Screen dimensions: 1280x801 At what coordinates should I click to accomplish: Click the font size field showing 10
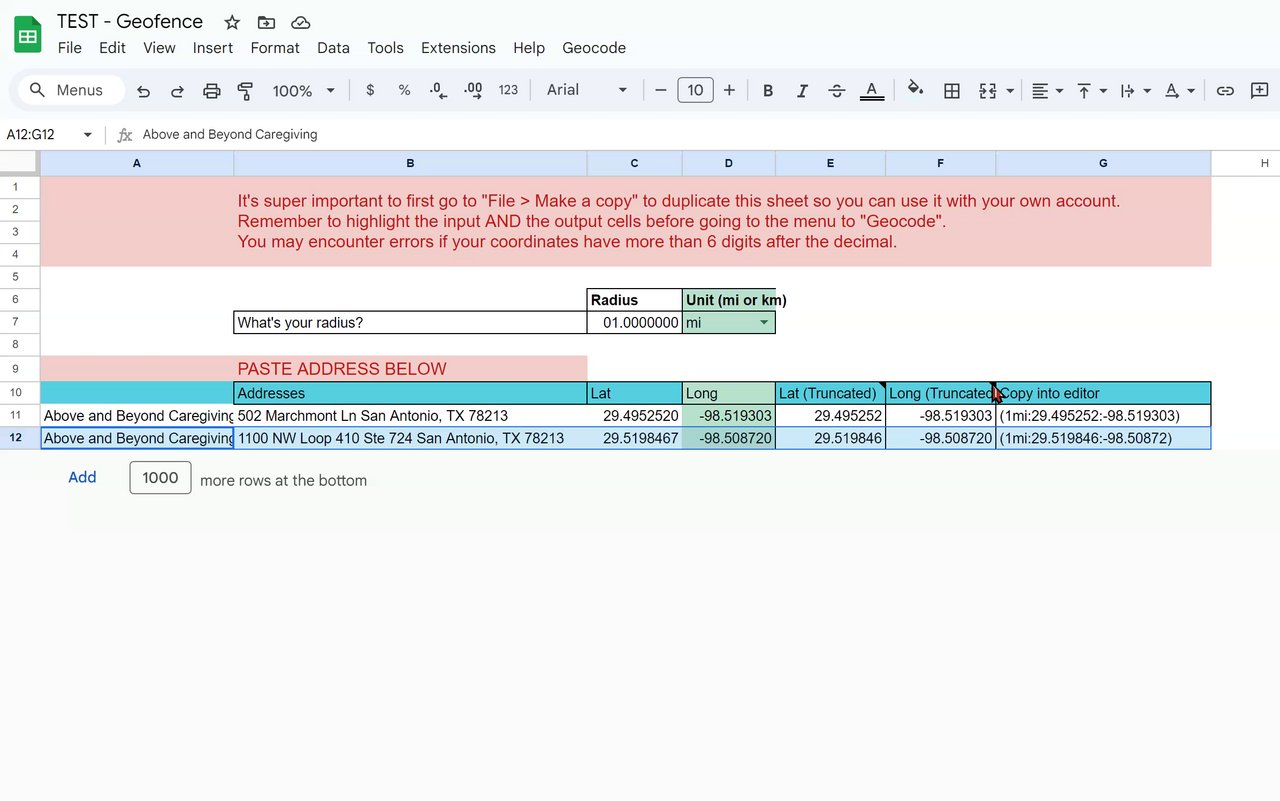[x=695, y=90]
